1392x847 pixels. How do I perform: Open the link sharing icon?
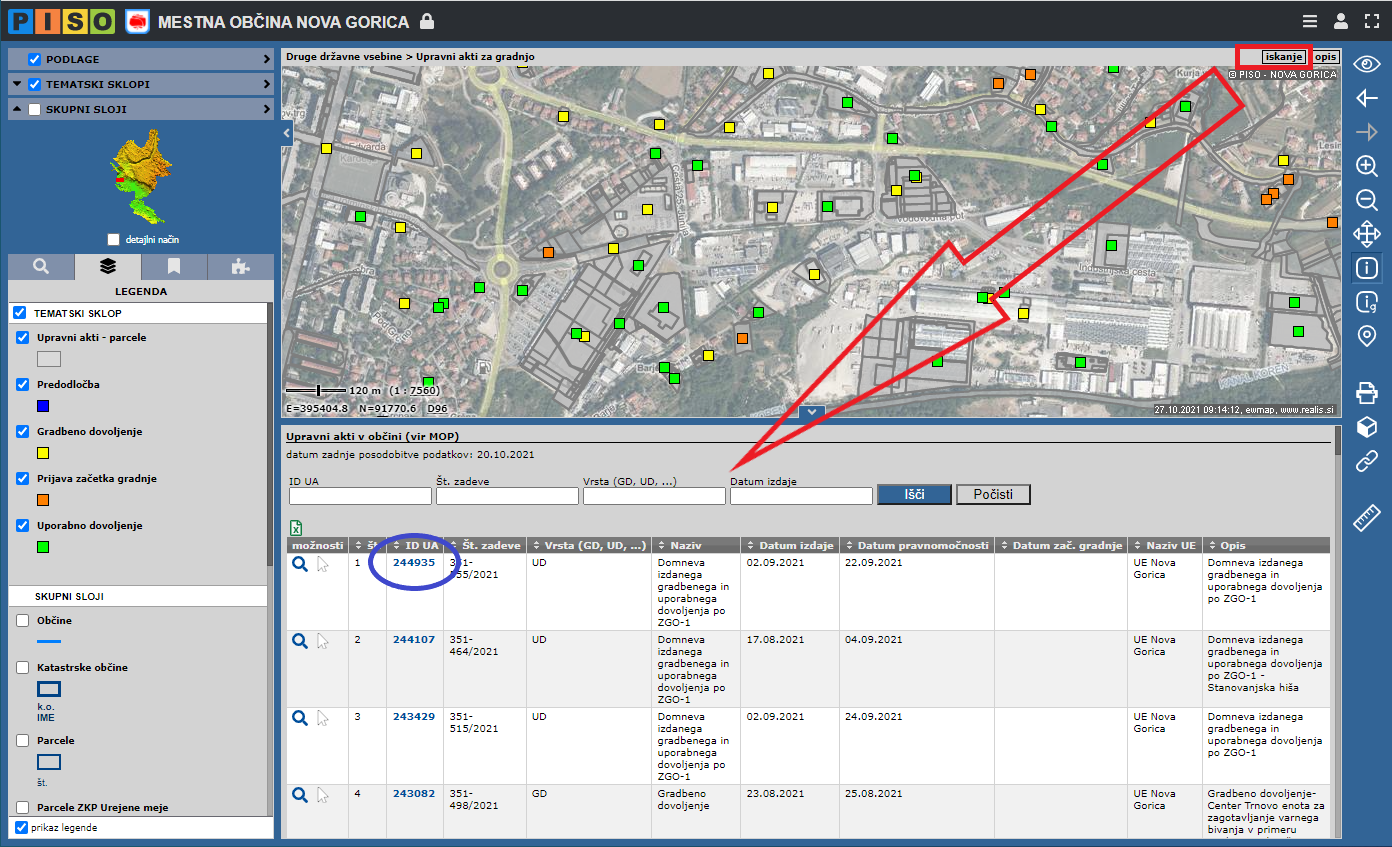click(1366, 461)
